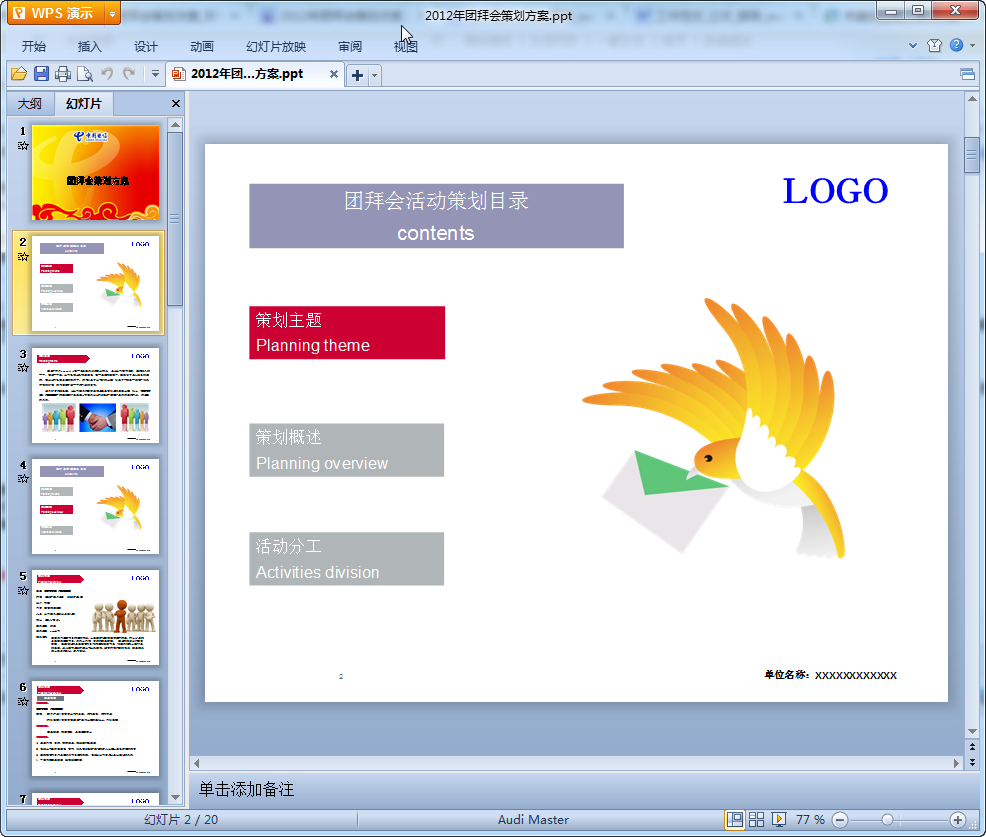
Task: Click the animation star icon beside slide 1
Action: pyautogui.click(x=23, y=146)
